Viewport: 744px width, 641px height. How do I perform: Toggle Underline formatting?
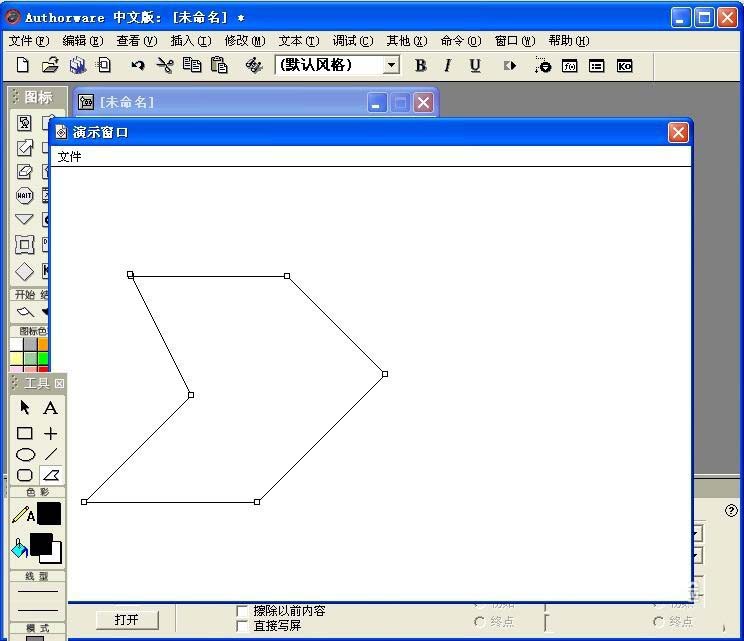[474, 65]
